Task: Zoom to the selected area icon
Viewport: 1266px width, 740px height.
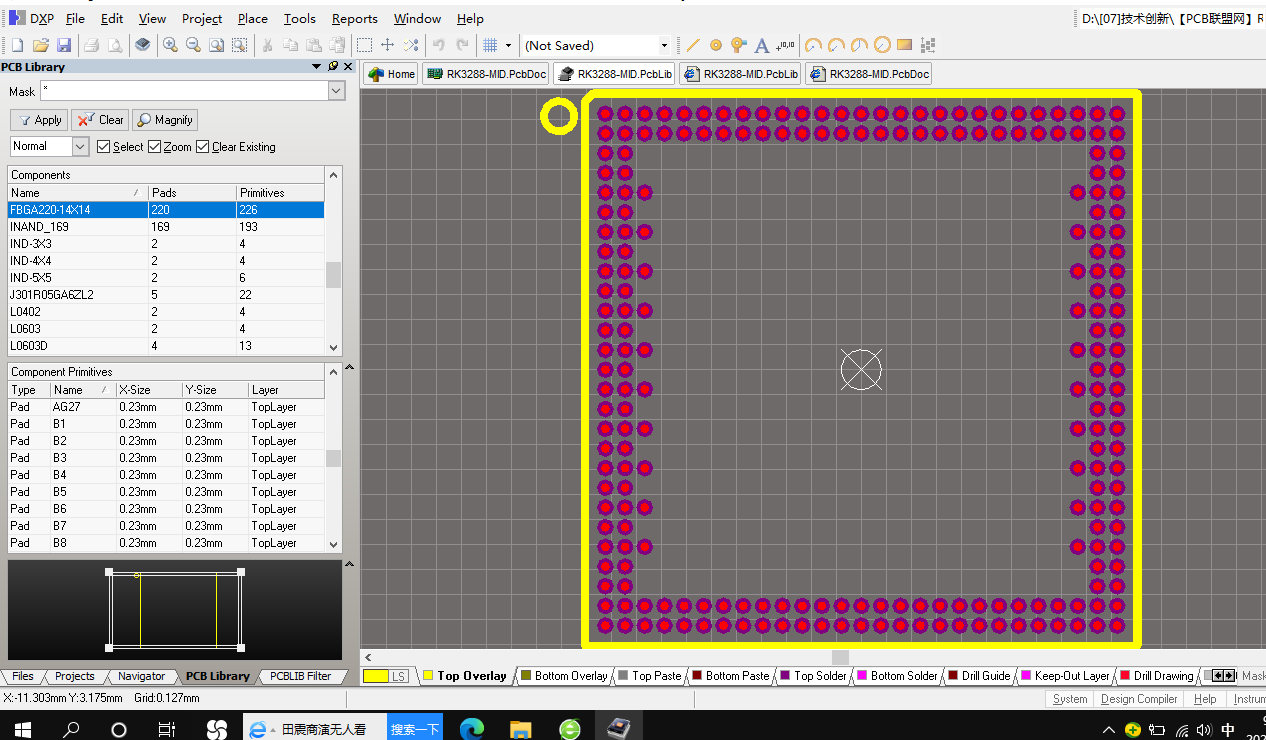Action: click(x=239, y=45)
